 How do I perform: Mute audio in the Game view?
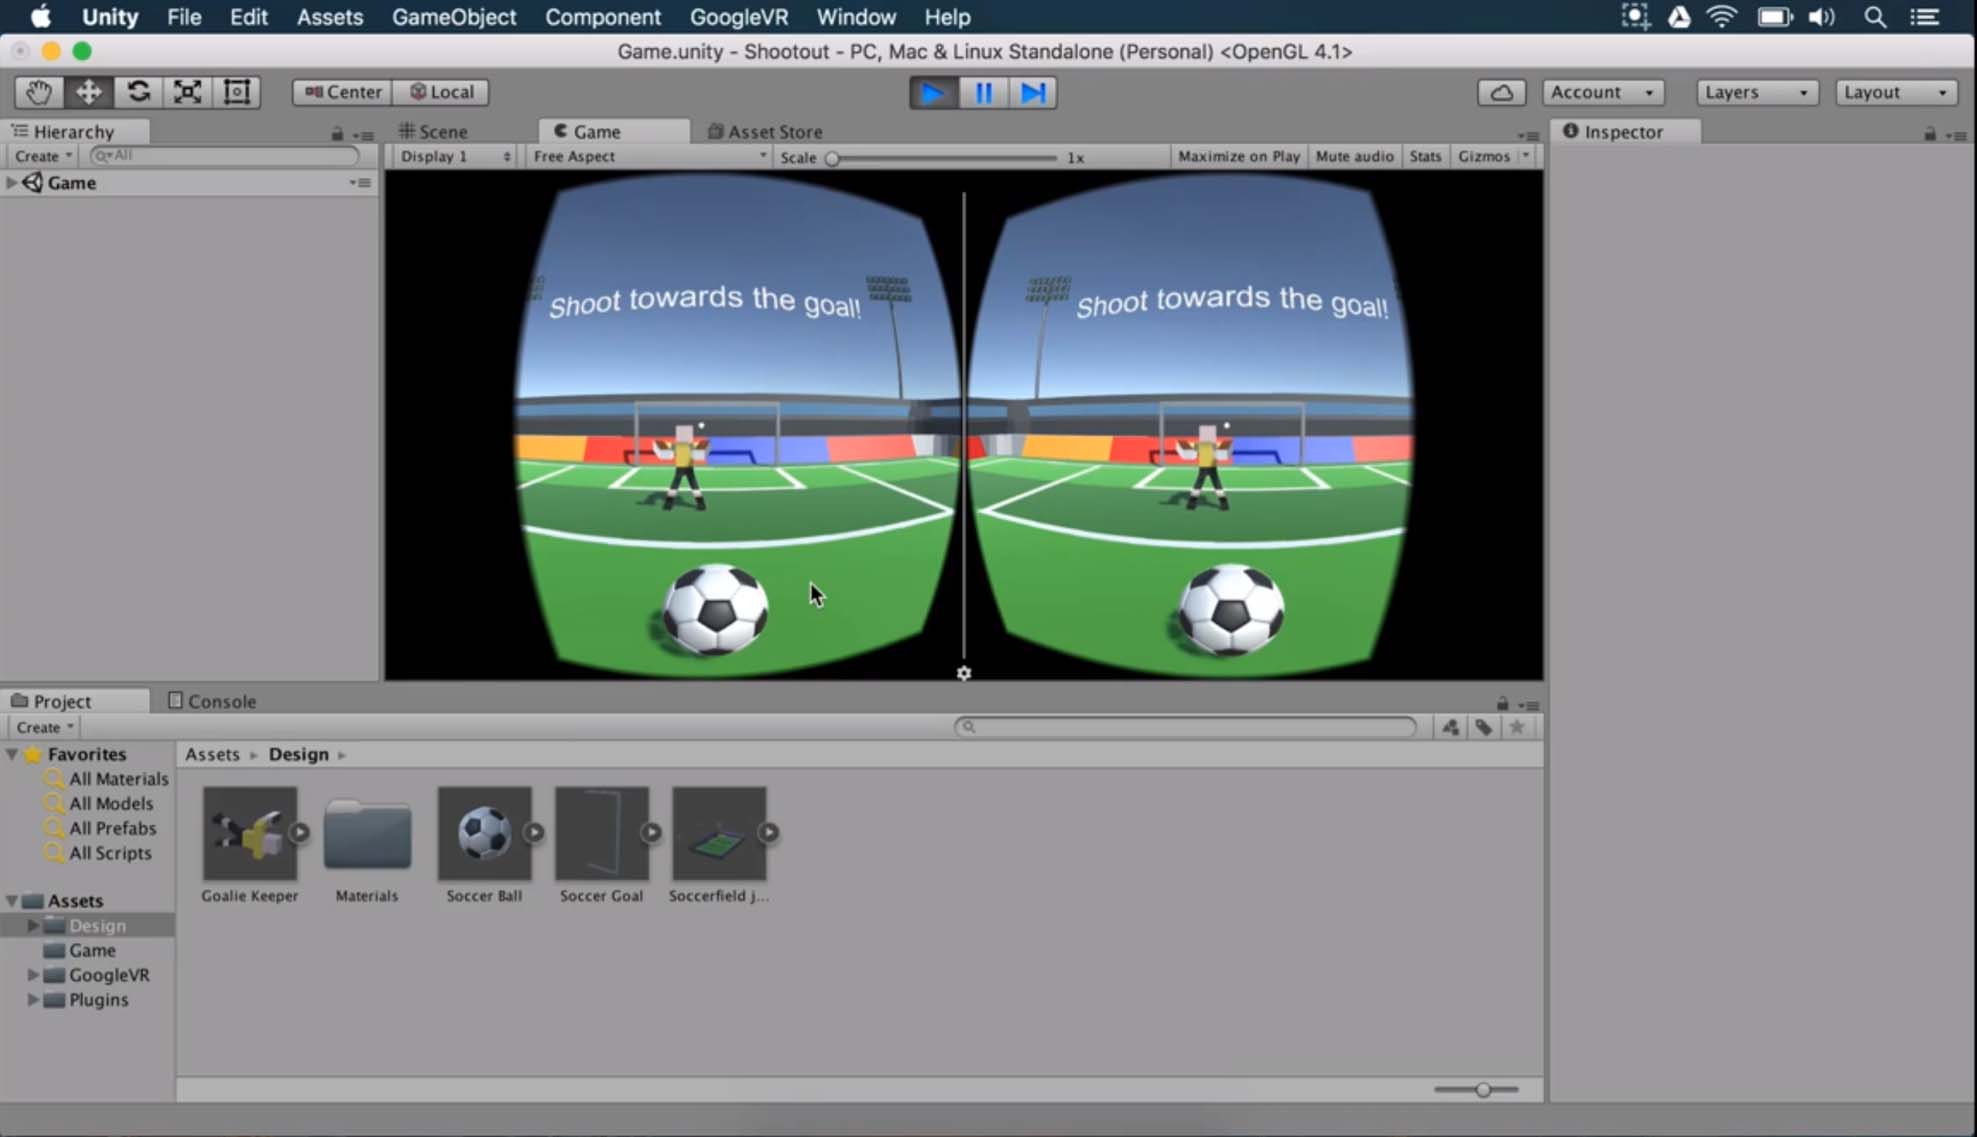pos(1354,156)
